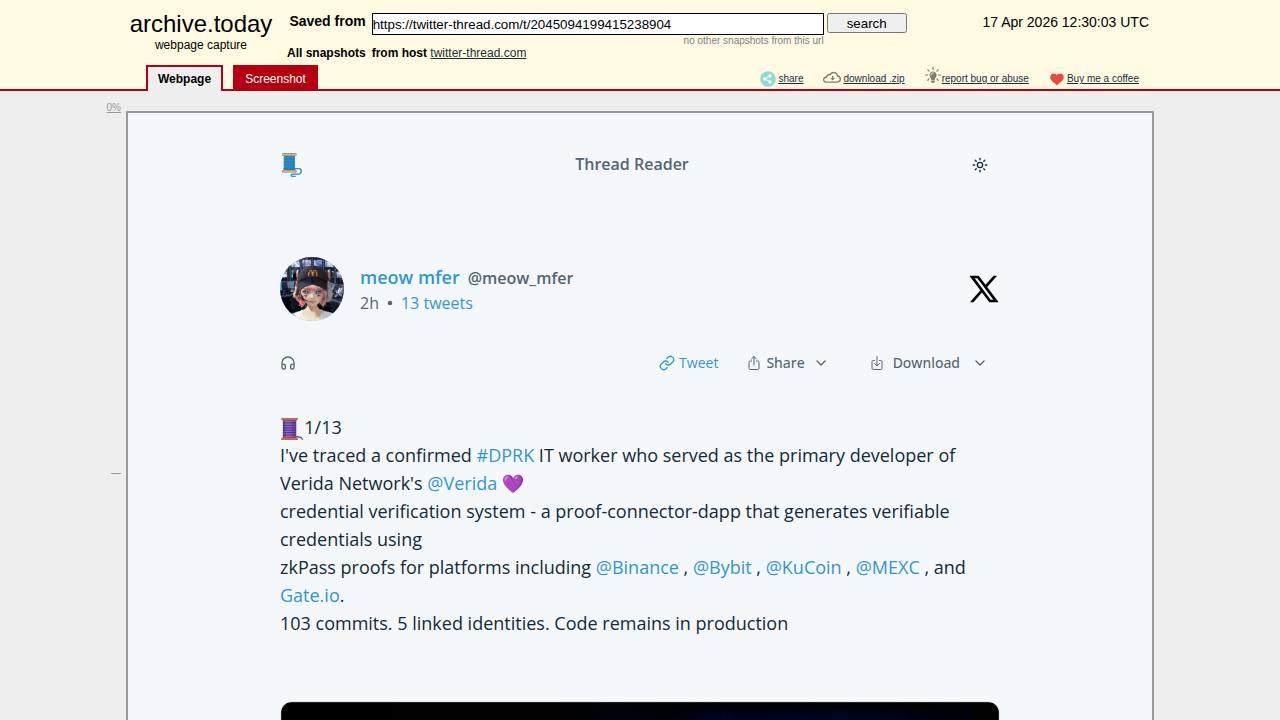
Task: Open the #DPRK hashtag link
Action: point(505,455)
